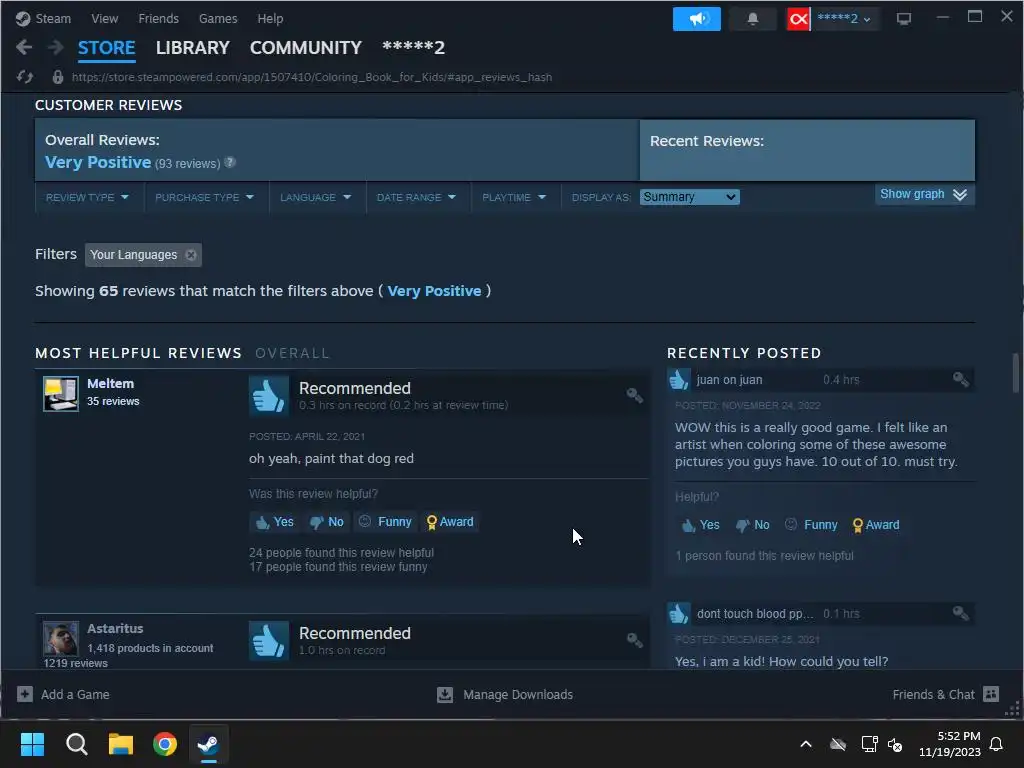
Task: Switch to Big Picture mode monitor icon
Action: pos(904,19)
